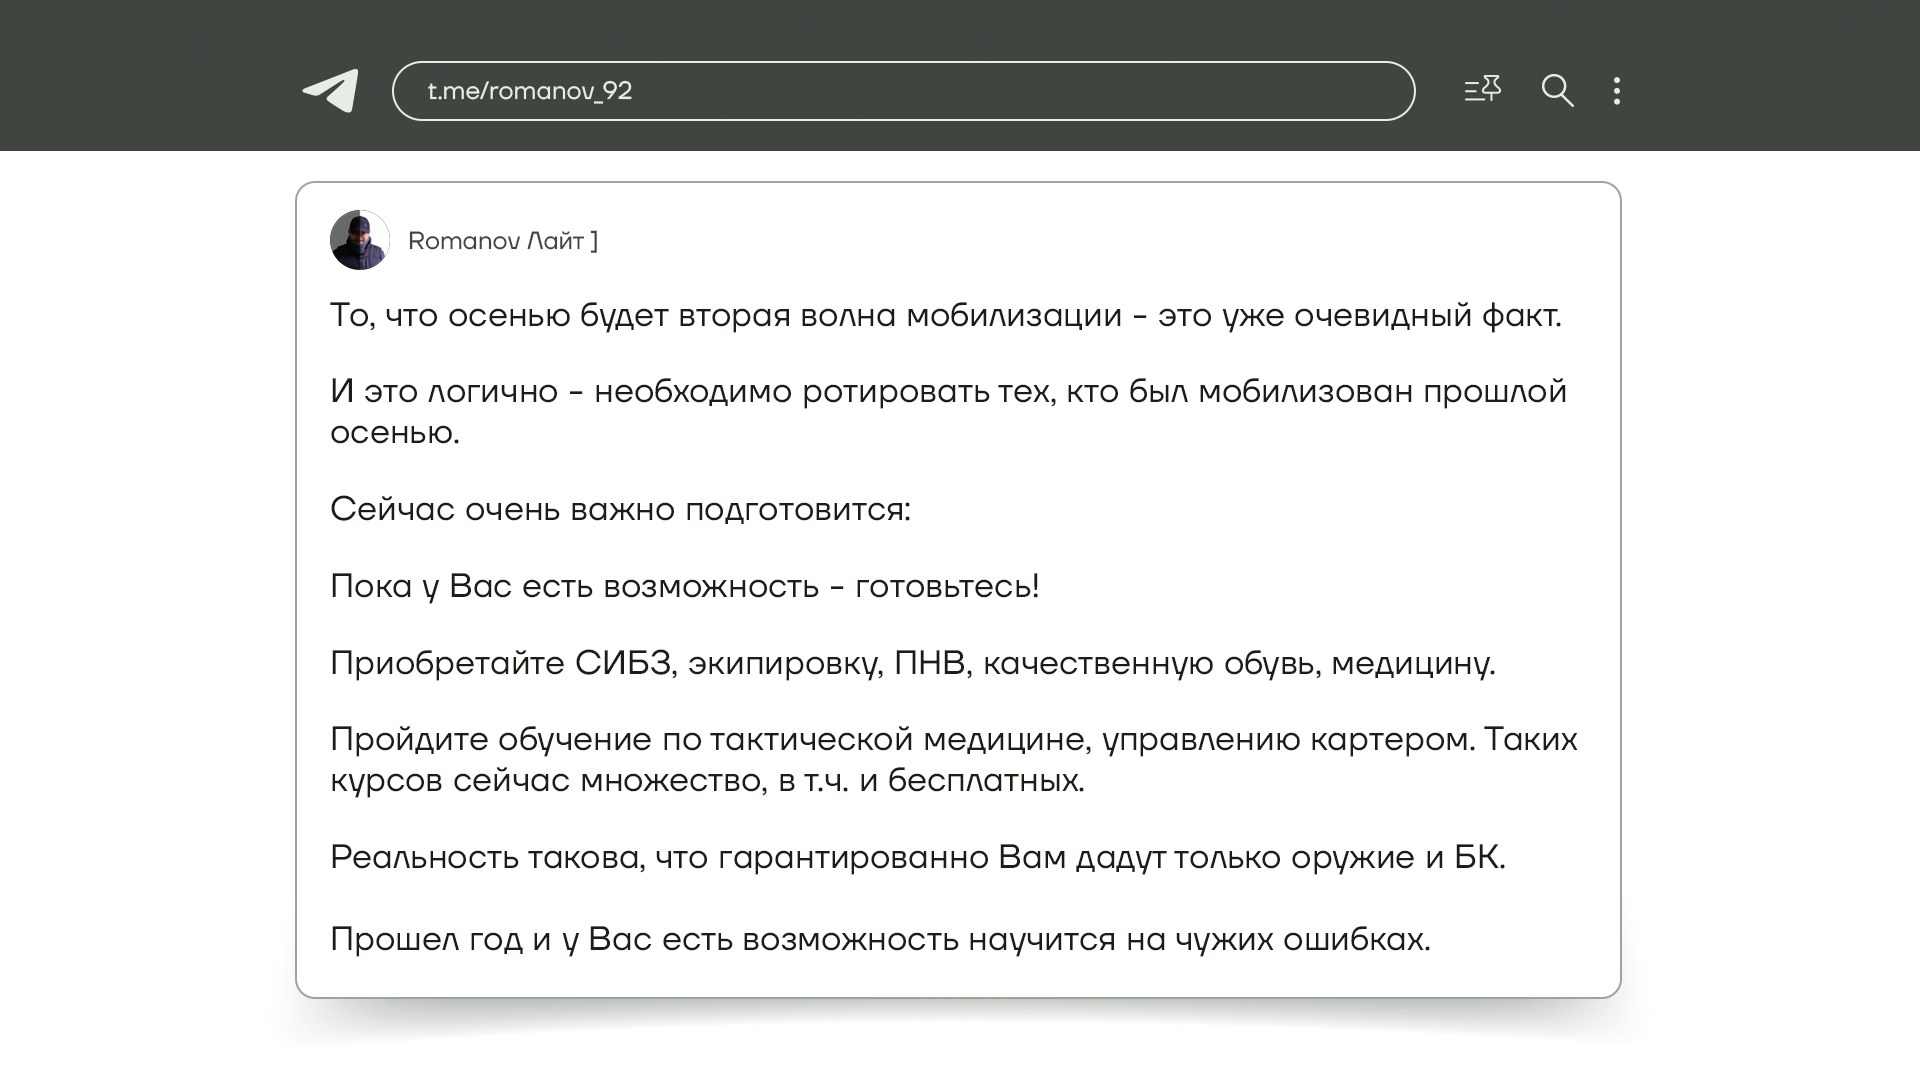Viewport: 1920px width, 1080px height.
Task: Open the channel author avatar photo
Action: [360, 240]
